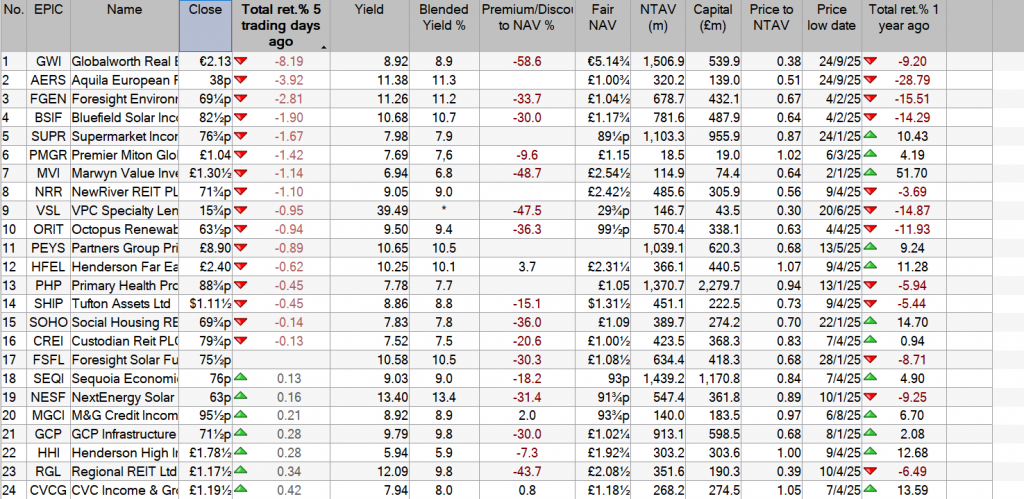This screenshot has height=499, width=1024.
Task: Select Globalworth Real name cell
Action: [124, 62]
